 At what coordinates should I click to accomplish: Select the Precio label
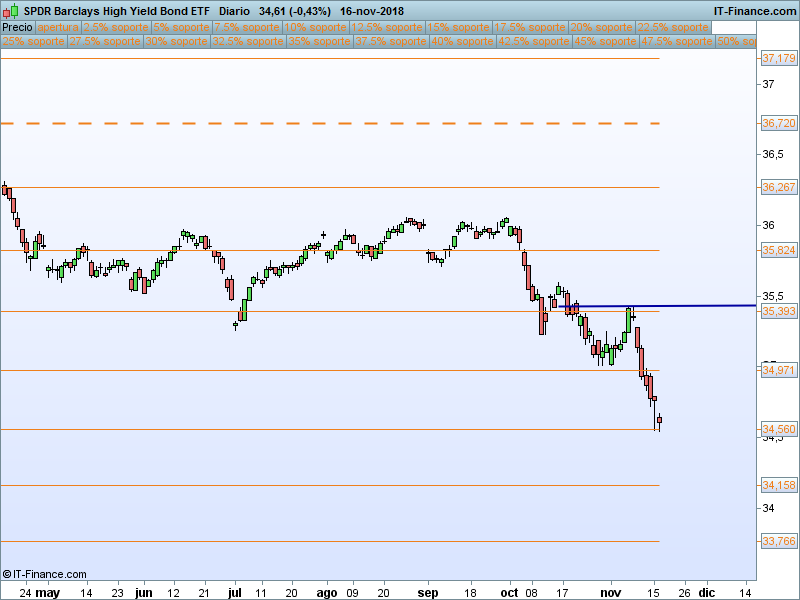click(17, 28)
